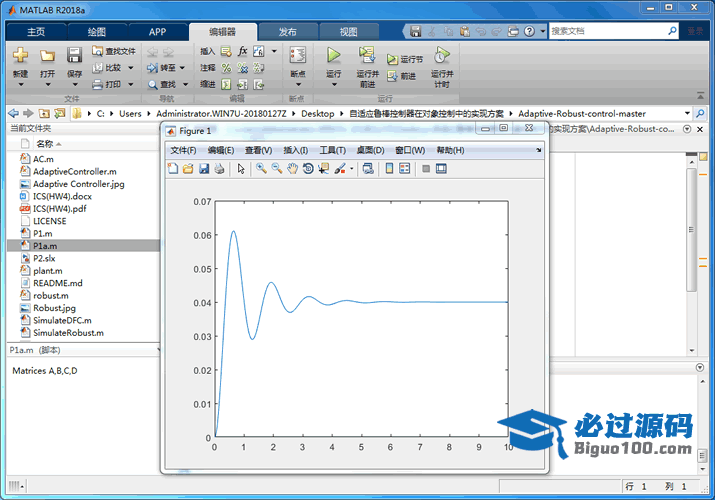715x500 pixels.
Task: Open Insert (插入) menu in Figure 1
Action: click(x=295, y=150)
